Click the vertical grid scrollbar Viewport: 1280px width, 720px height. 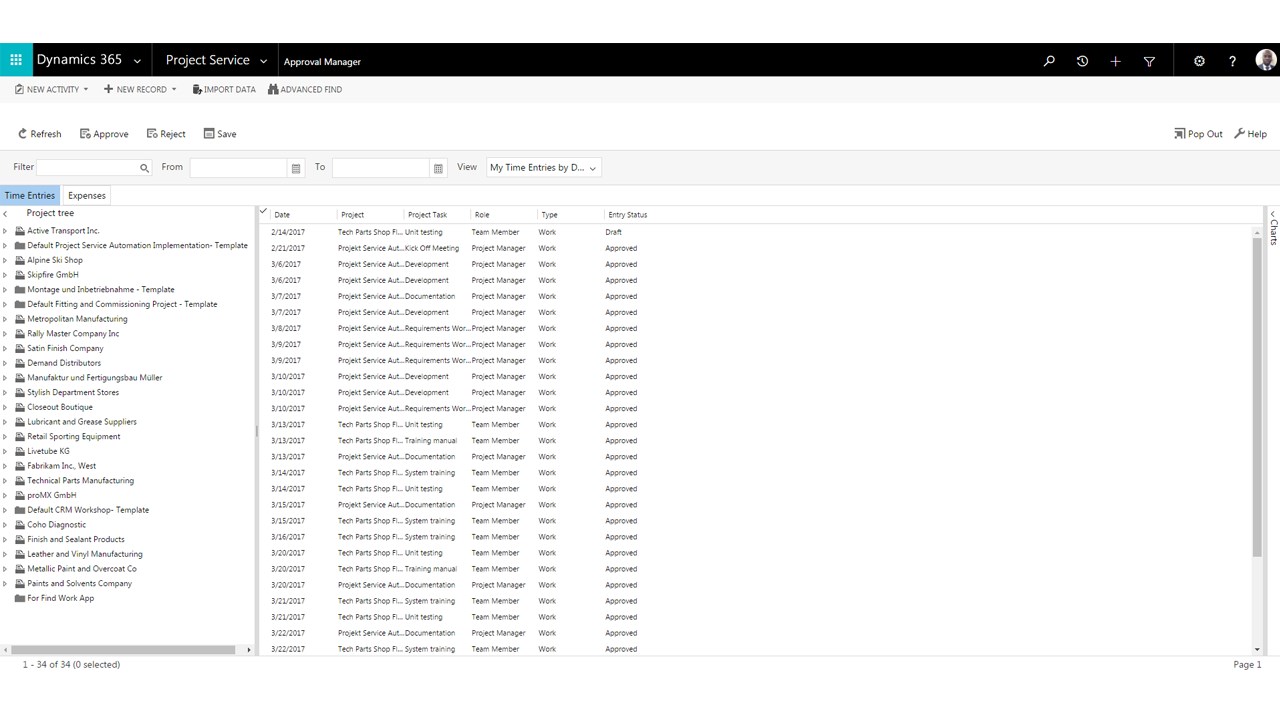click(x=1257, y=396)
